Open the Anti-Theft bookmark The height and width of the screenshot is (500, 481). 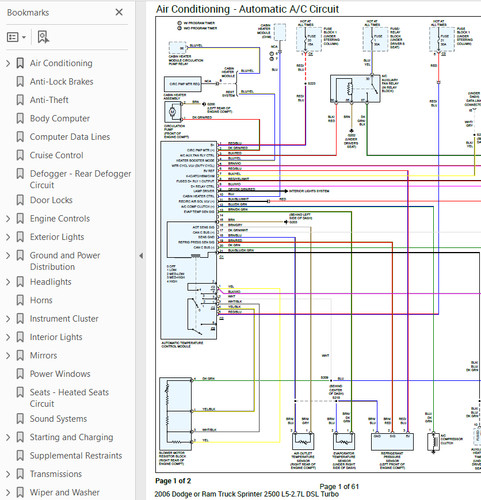(x=49, y=100)
